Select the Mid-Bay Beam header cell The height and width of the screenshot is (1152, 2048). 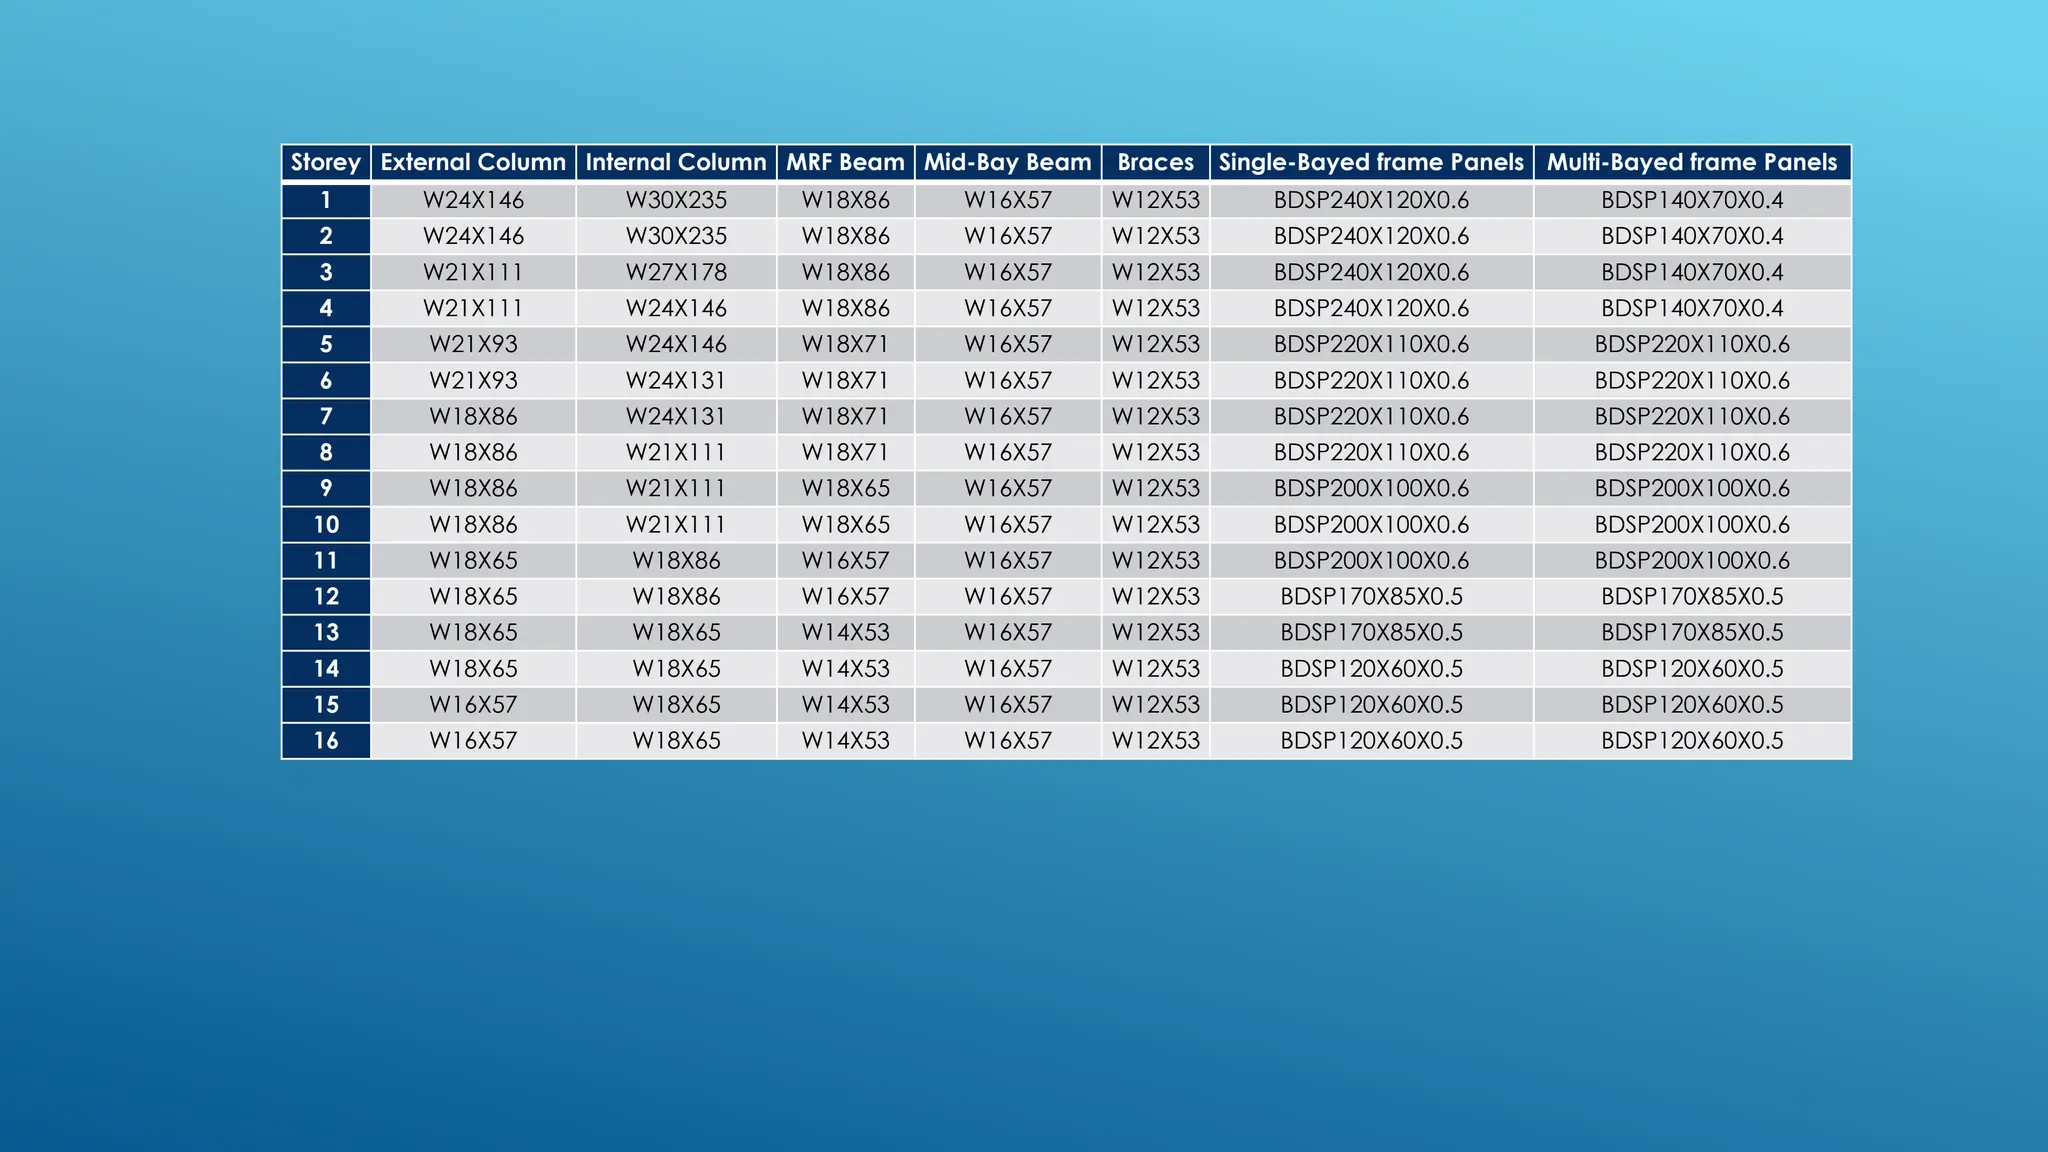pos(1007,162)
